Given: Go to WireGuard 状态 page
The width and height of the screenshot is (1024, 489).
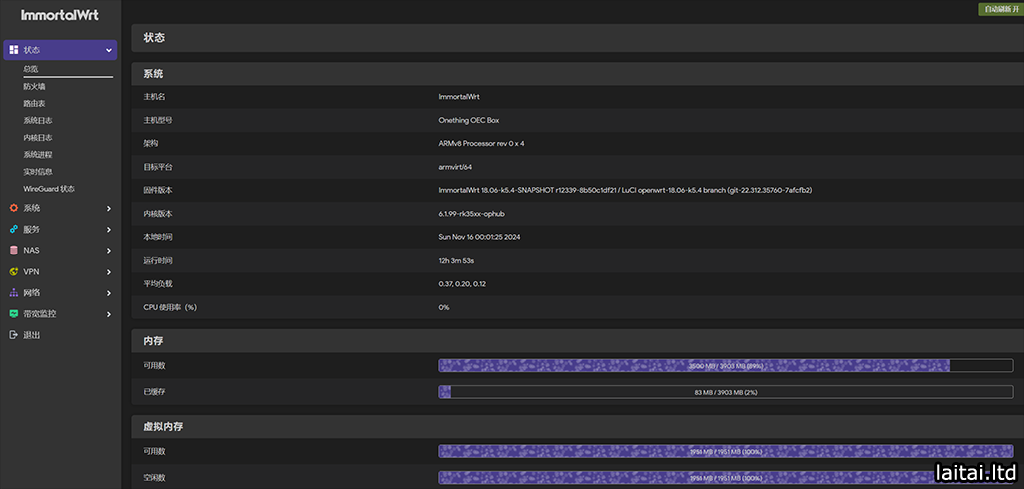Looking at the screenshot, I should [49, 188].
